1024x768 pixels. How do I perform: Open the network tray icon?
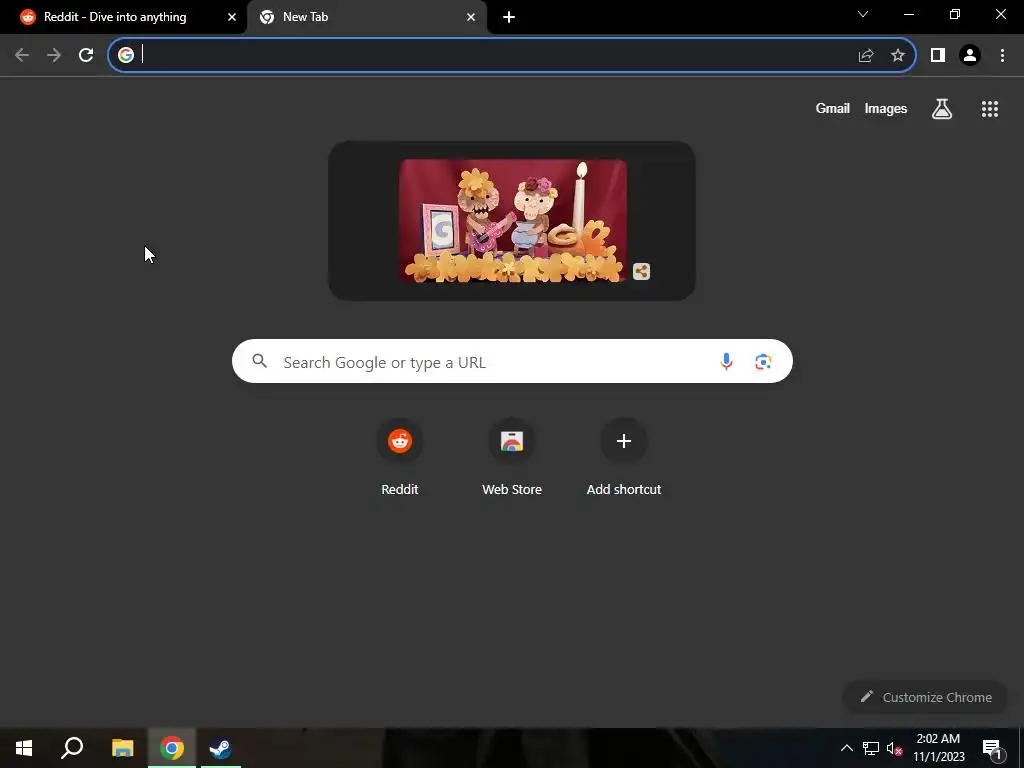pos(871,748)
